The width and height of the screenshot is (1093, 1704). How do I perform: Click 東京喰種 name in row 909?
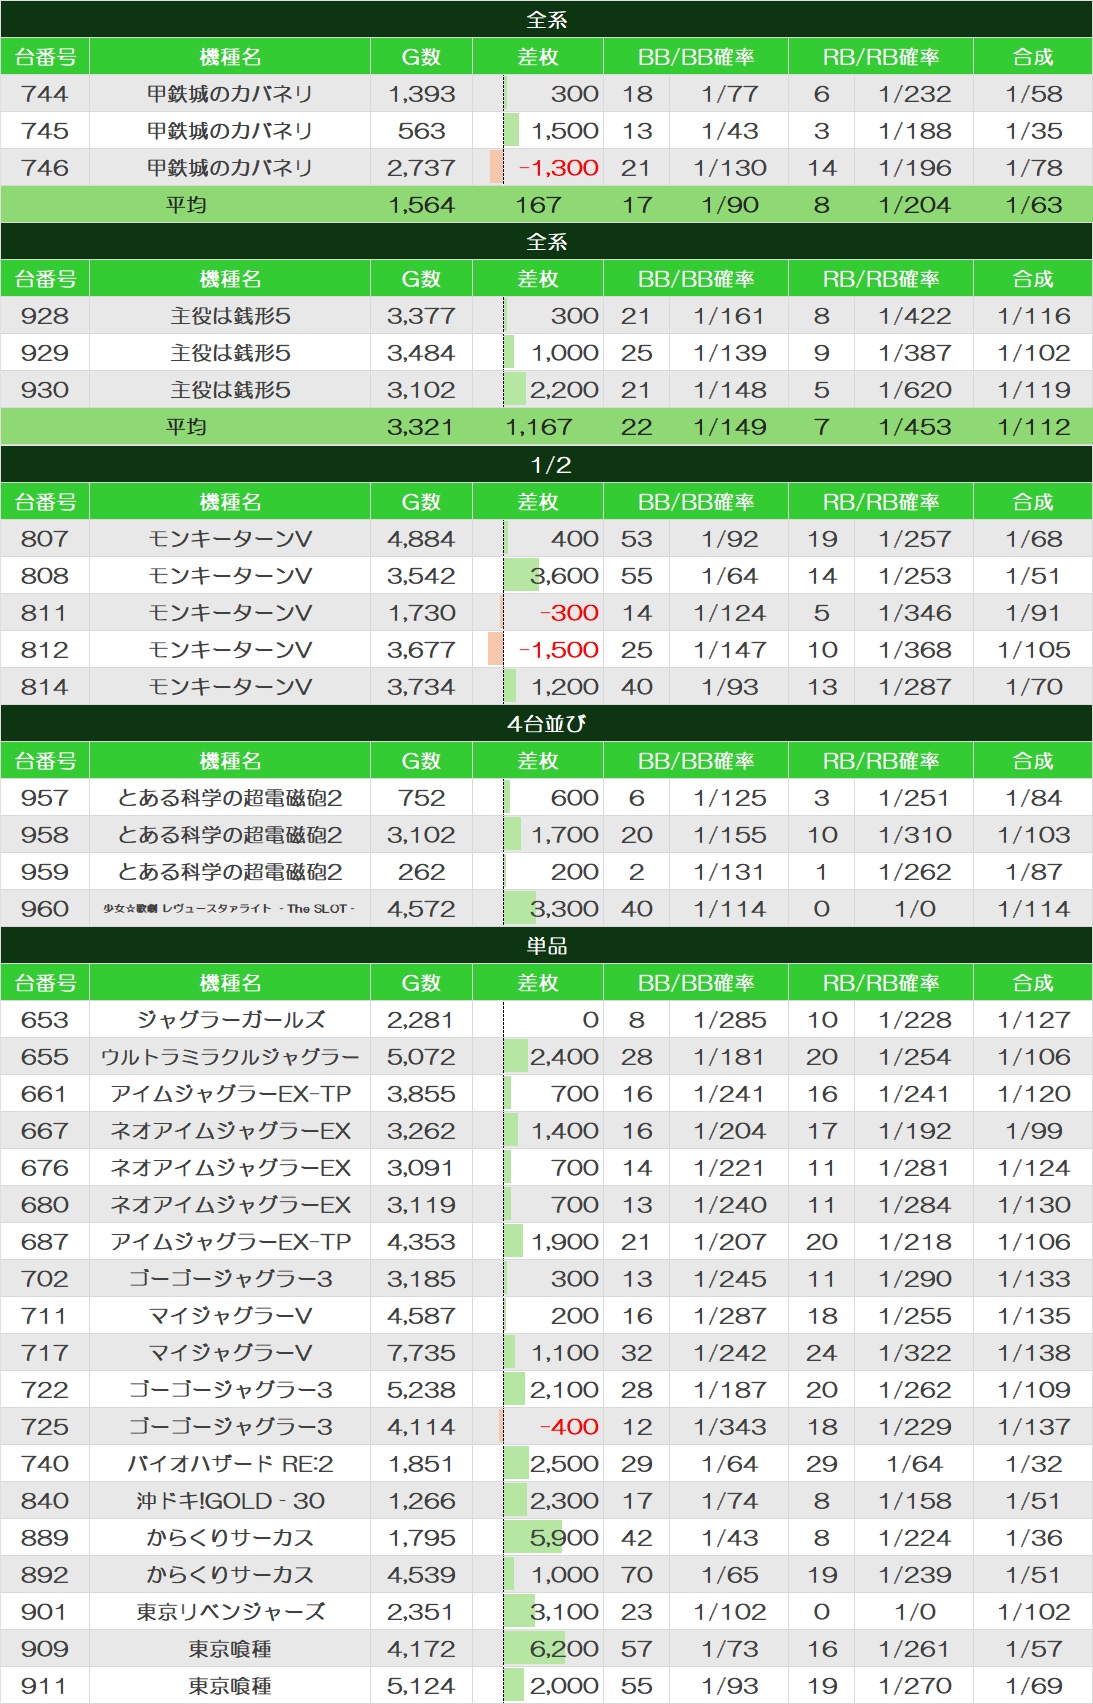click(x=230, y=1649)
